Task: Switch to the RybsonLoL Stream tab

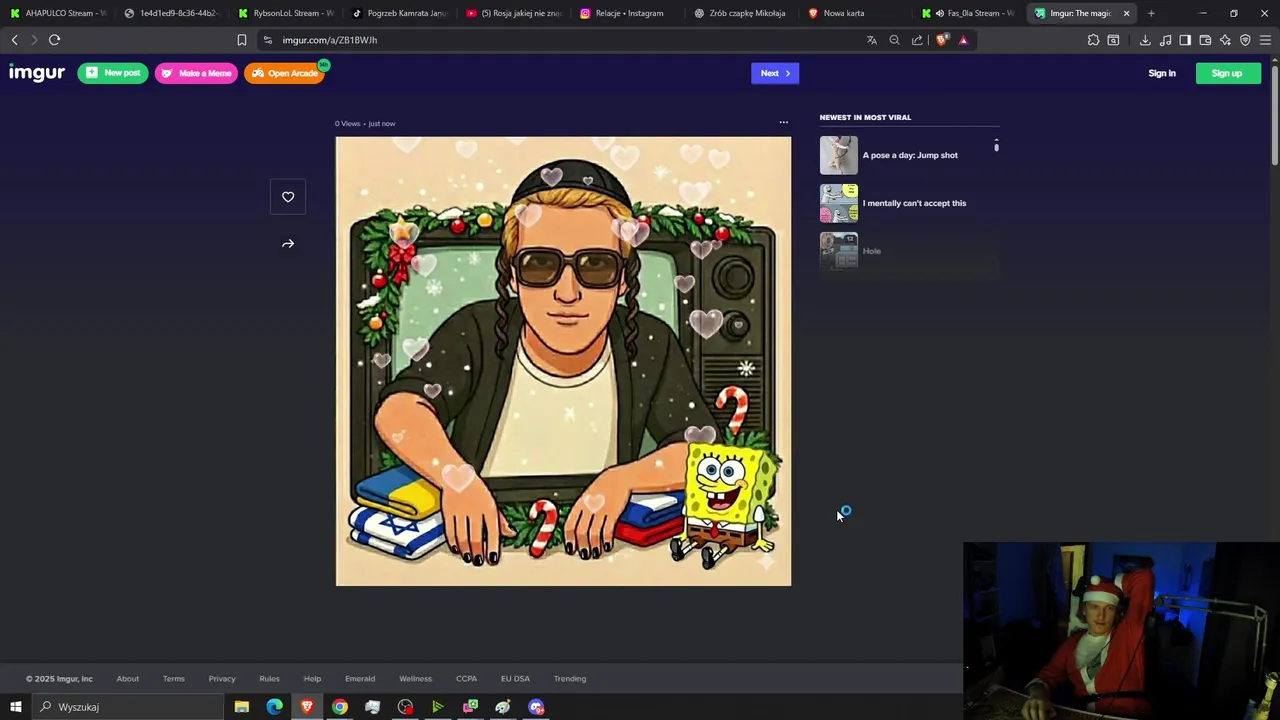Action: 285,13
